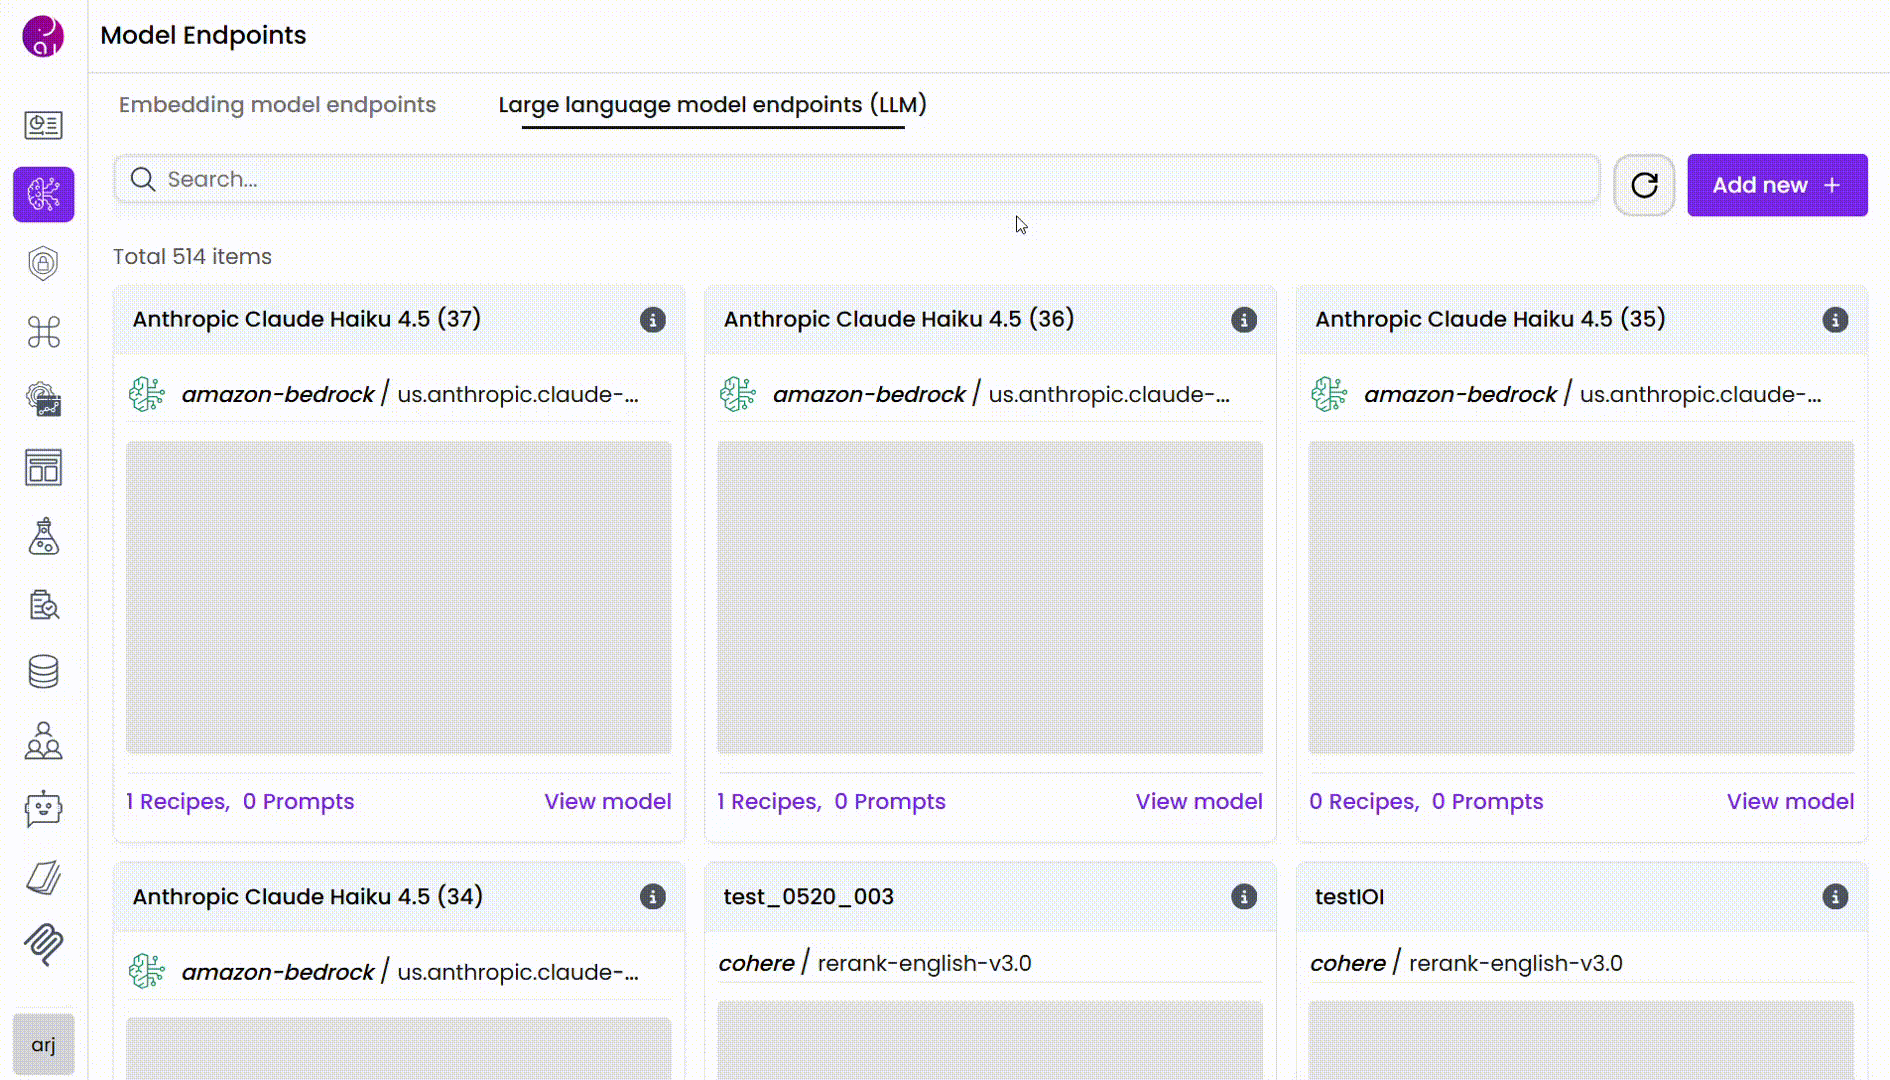Show info for Claude Haiku 4.5 (35)
1890x1080 pixels.
coord(1834,320)
